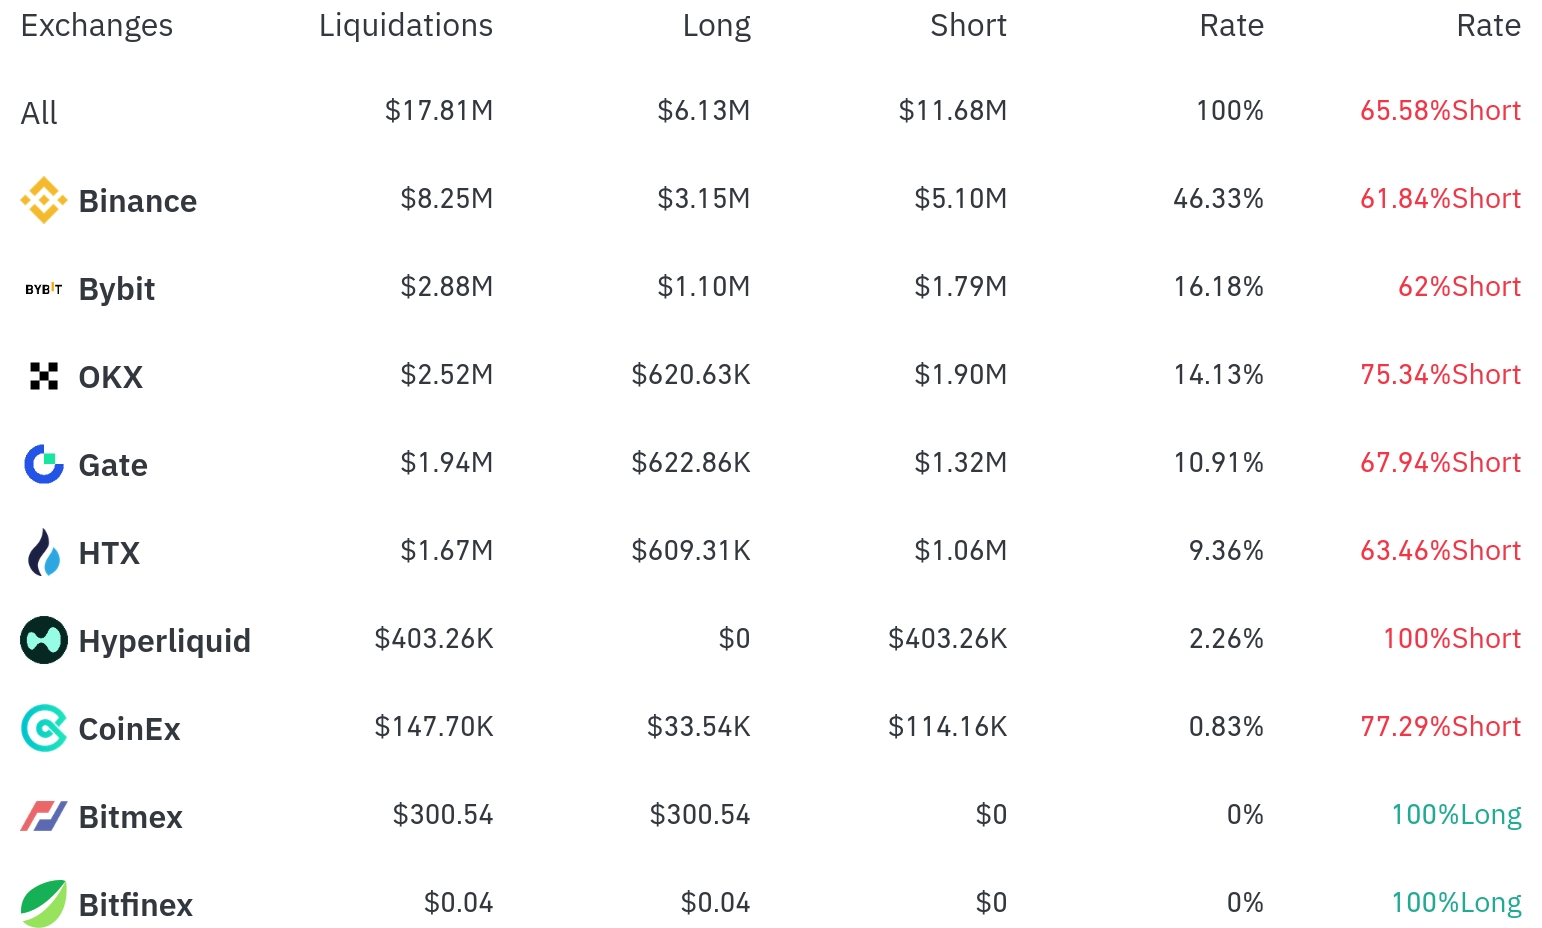1542x928 pixels.
Task: Click Bitmex 100%Long rate value
Action: tap(1456, 815)
